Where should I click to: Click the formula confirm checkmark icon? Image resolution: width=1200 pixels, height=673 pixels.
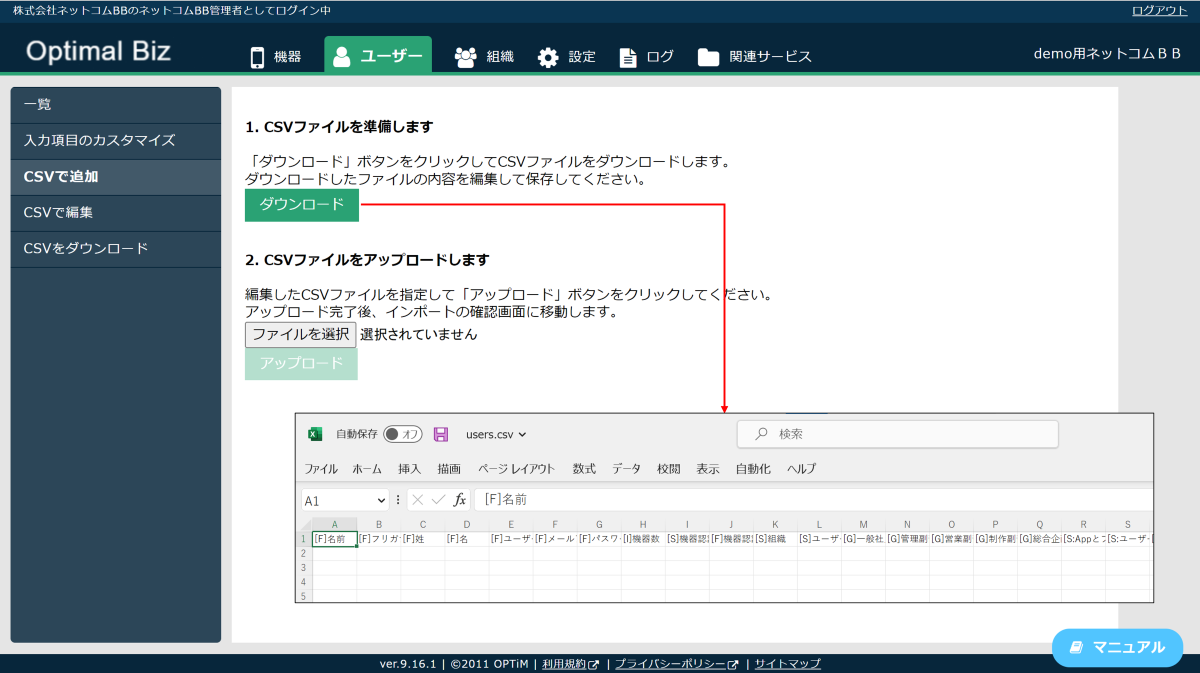coord(439,499)
